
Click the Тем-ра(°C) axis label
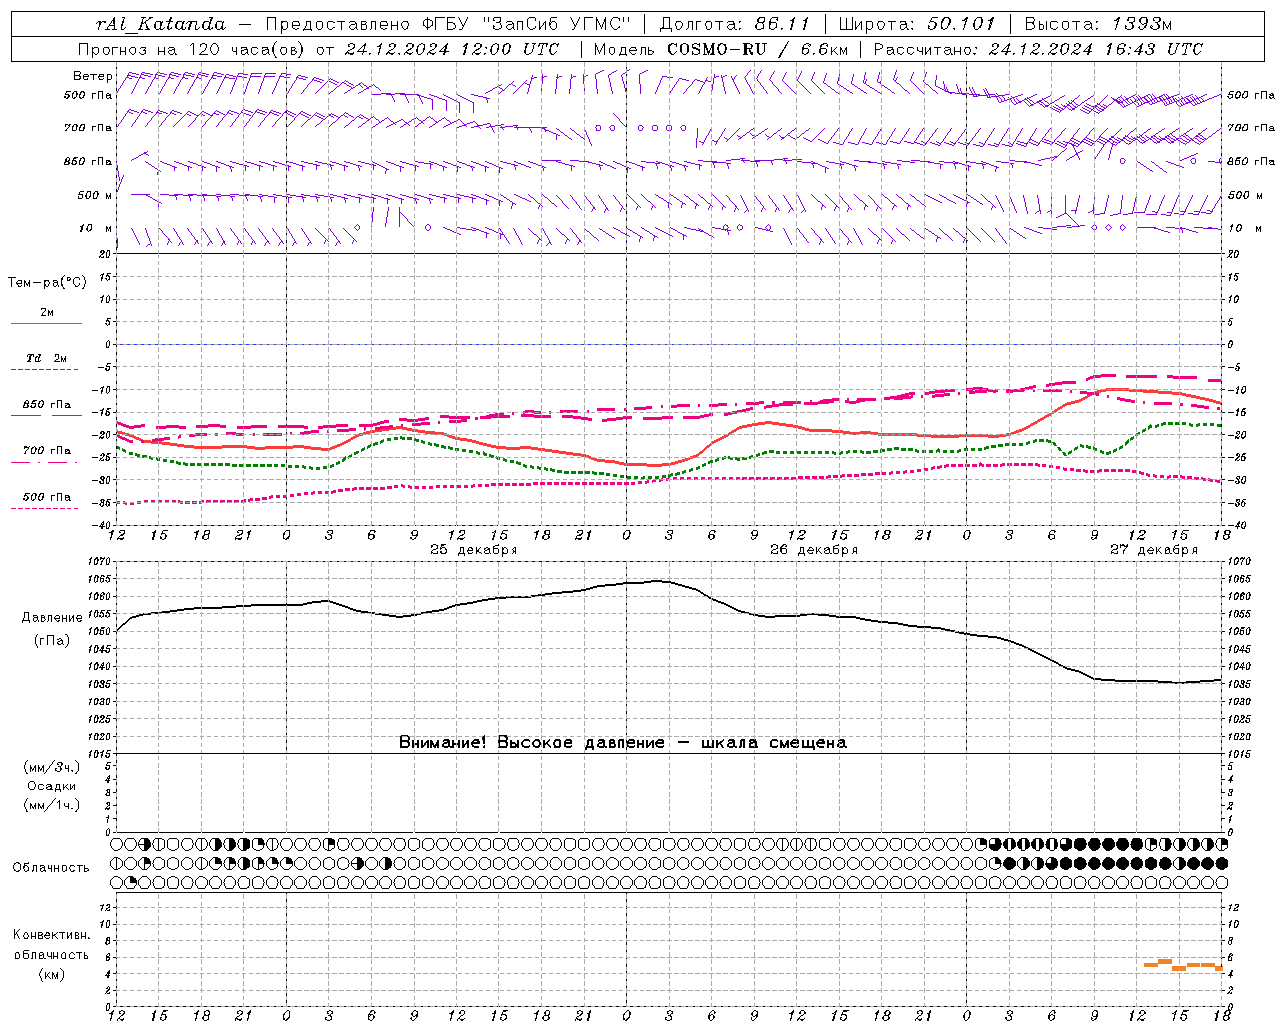click(47, 283)
